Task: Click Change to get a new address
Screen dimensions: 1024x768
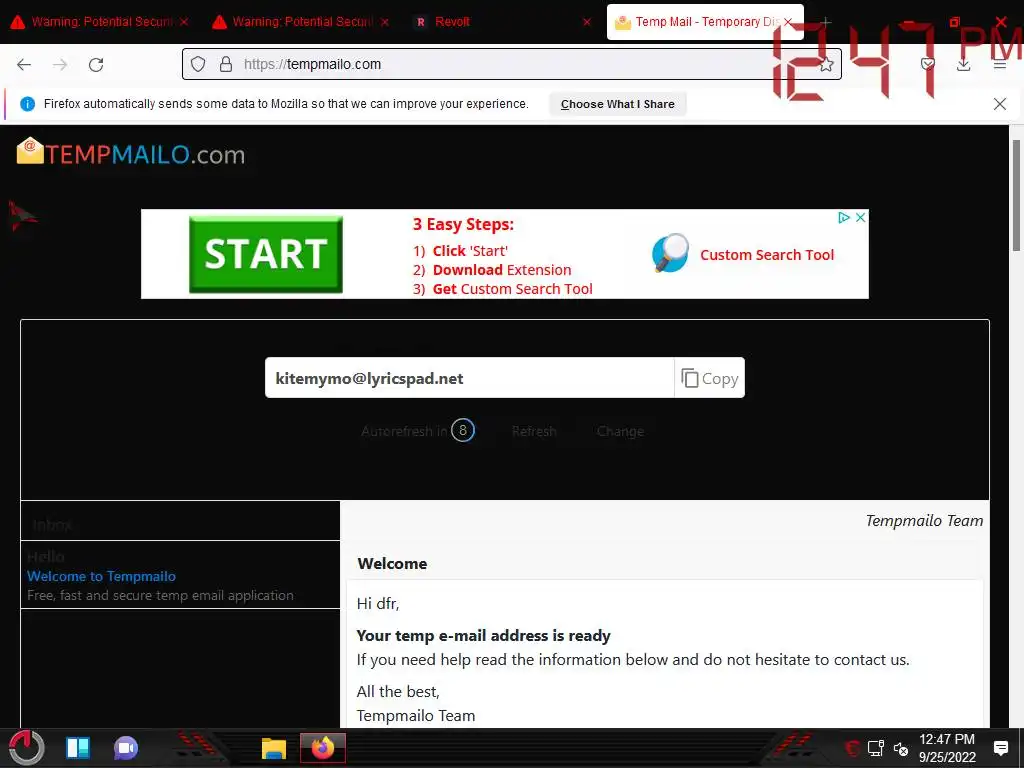Action: (620, 431)
